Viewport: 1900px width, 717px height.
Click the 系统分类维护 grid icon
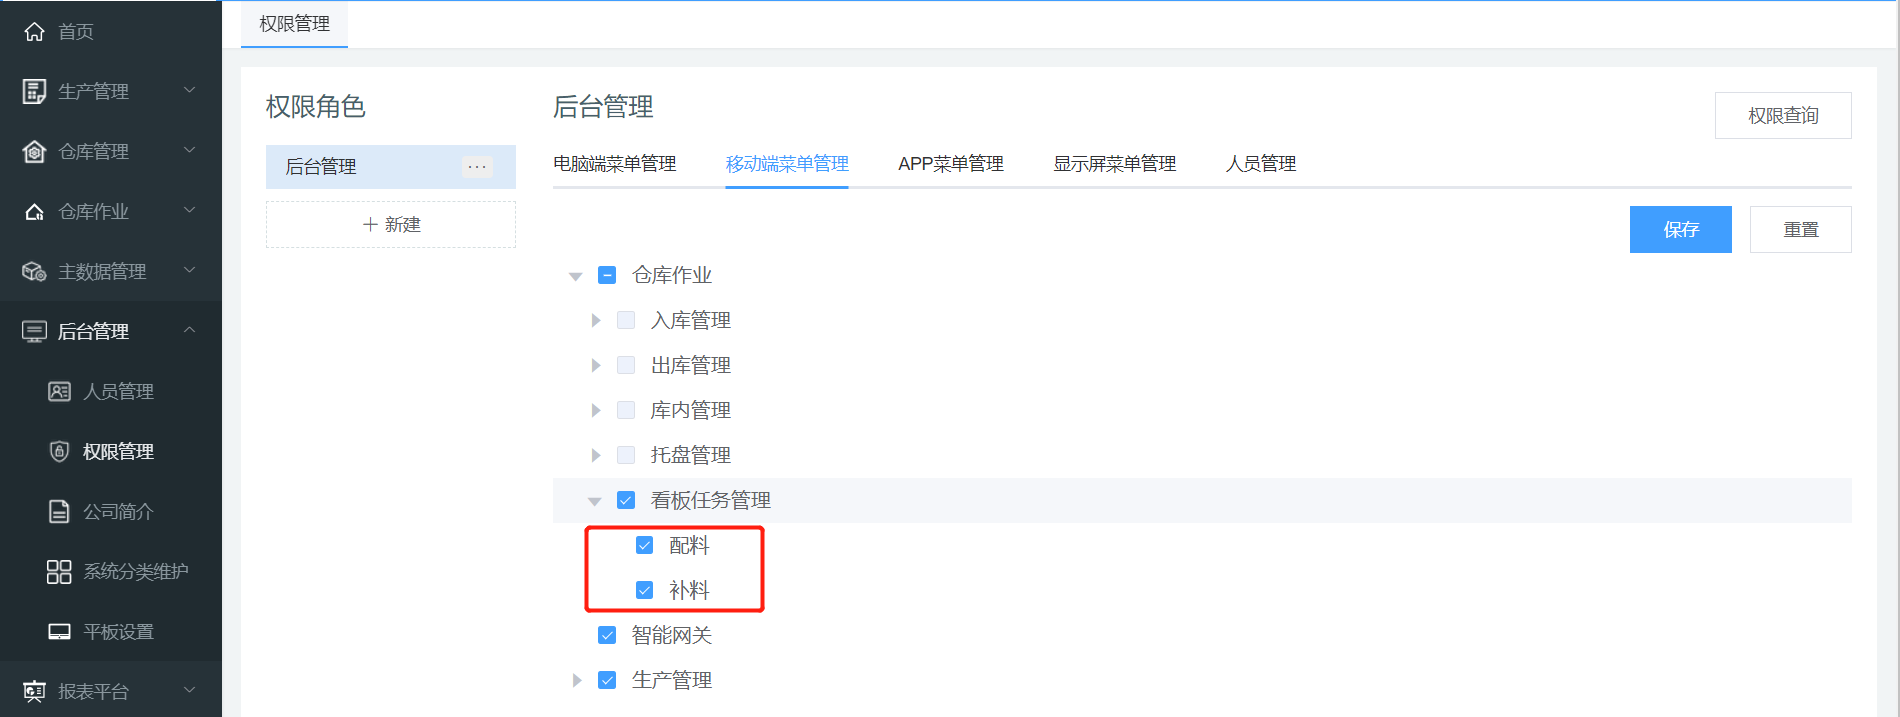click(x=59, y=572)
